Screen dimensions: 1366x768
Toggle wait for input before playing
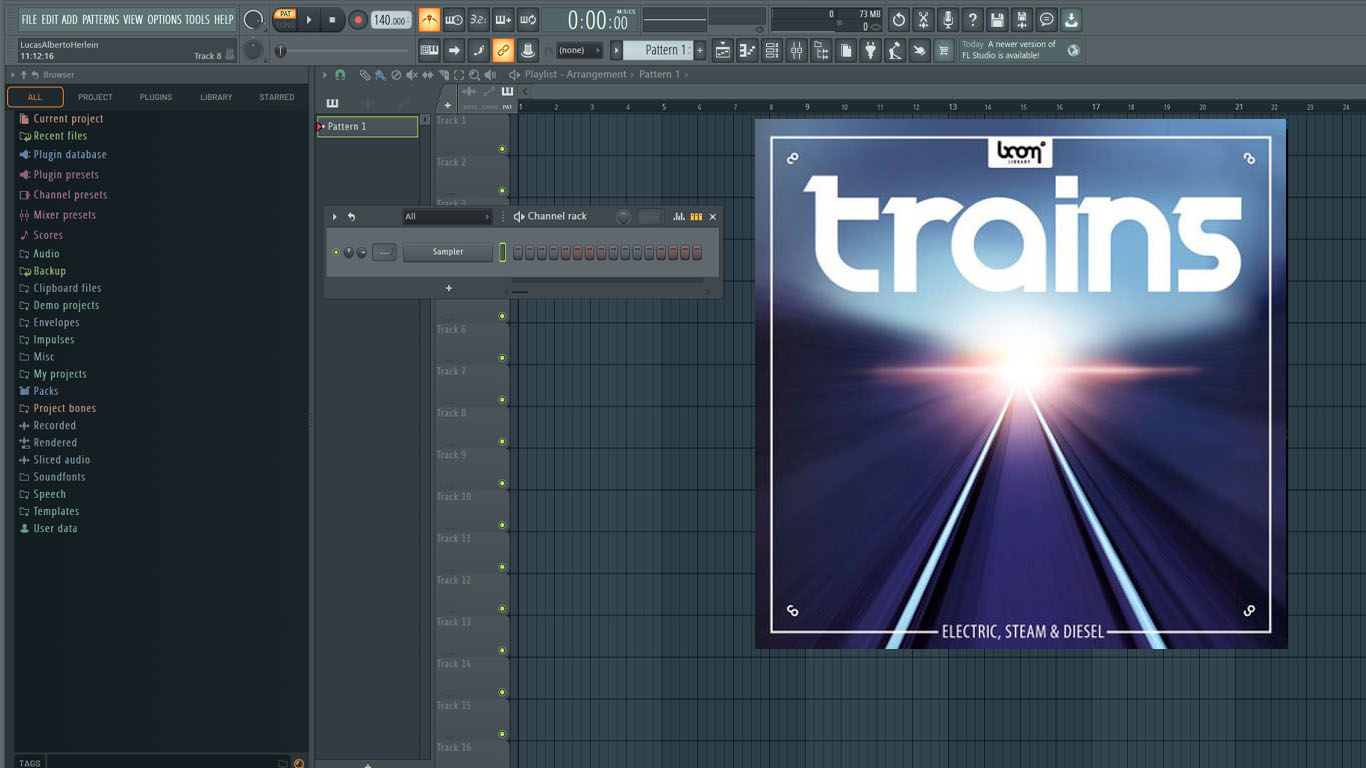[453, 20]
